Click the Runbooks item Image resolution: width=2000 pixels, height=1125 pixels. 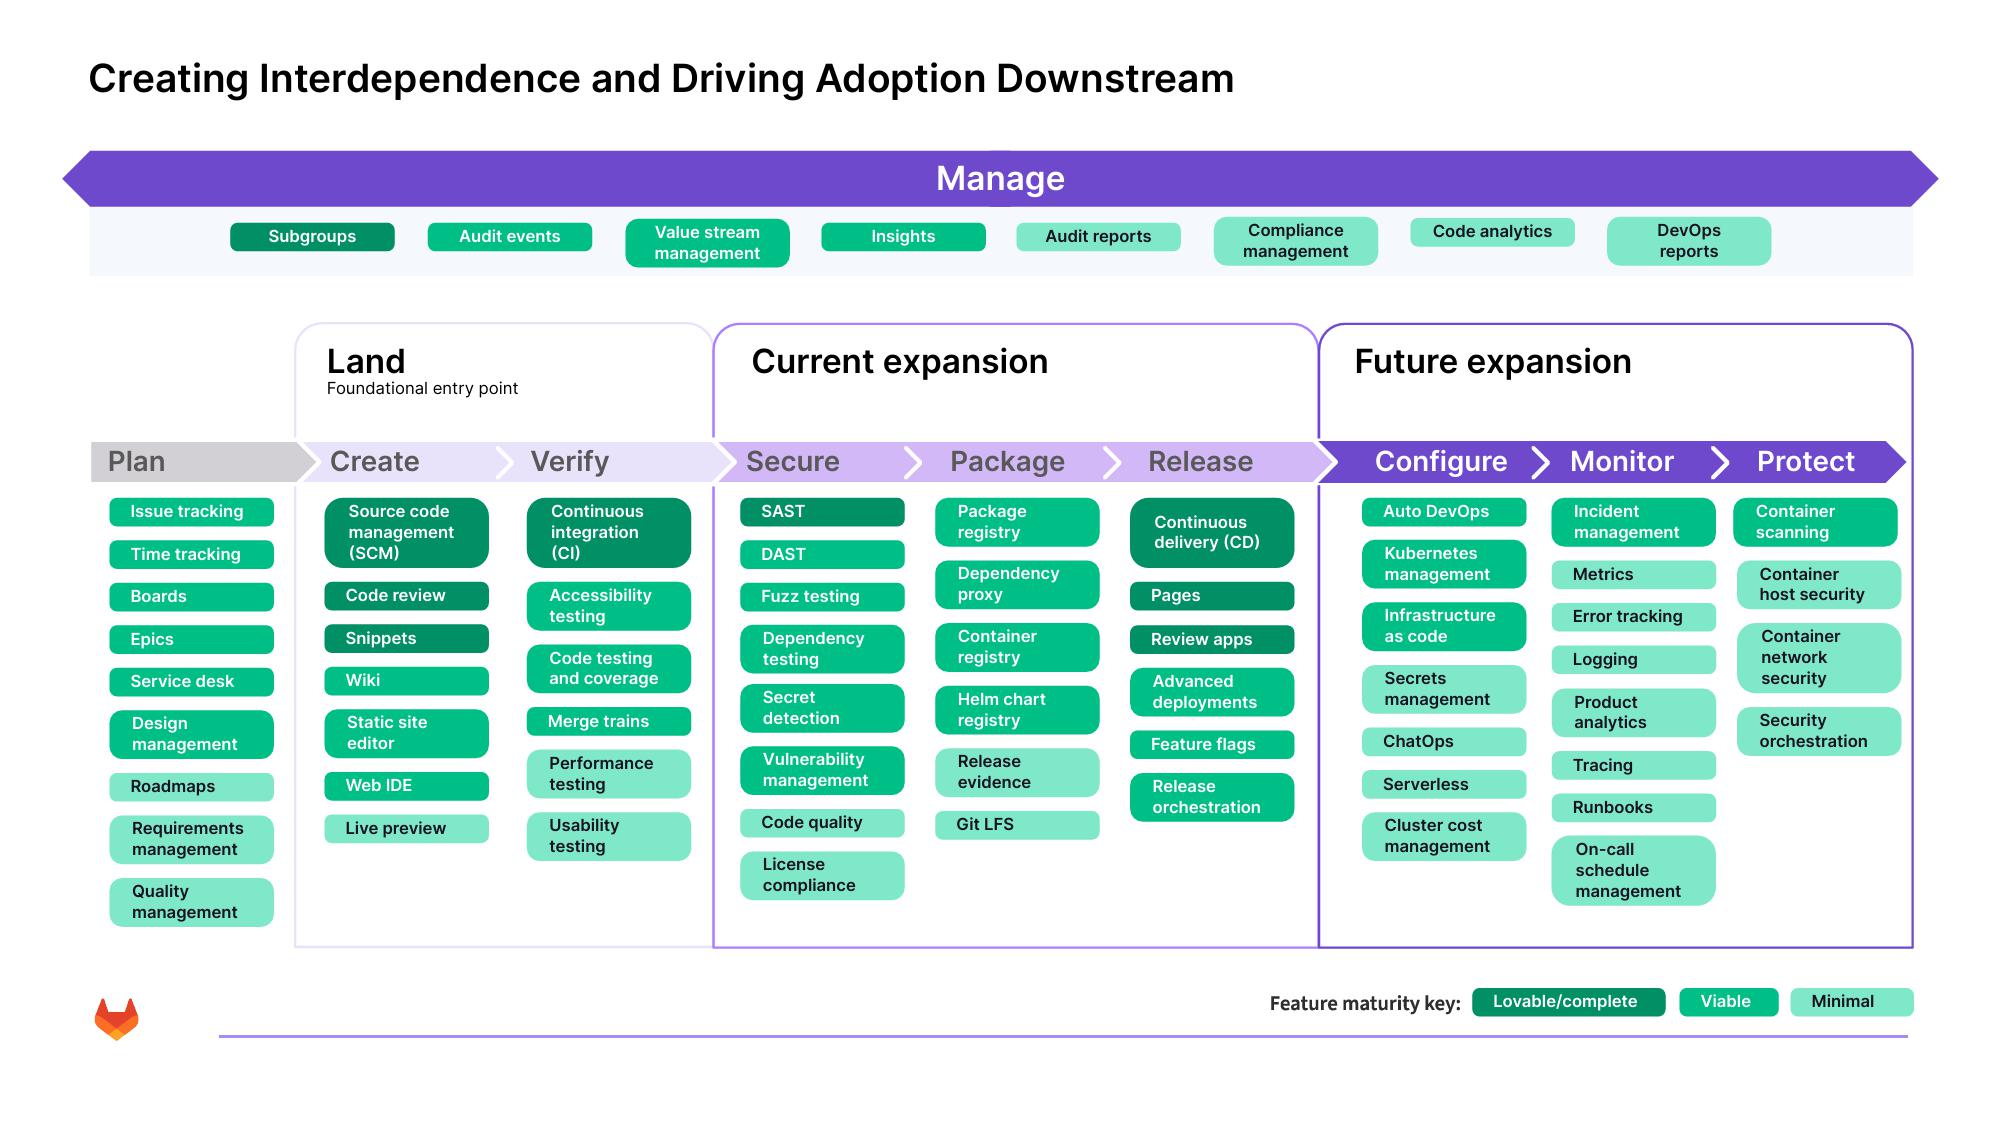click(1634, 808)
